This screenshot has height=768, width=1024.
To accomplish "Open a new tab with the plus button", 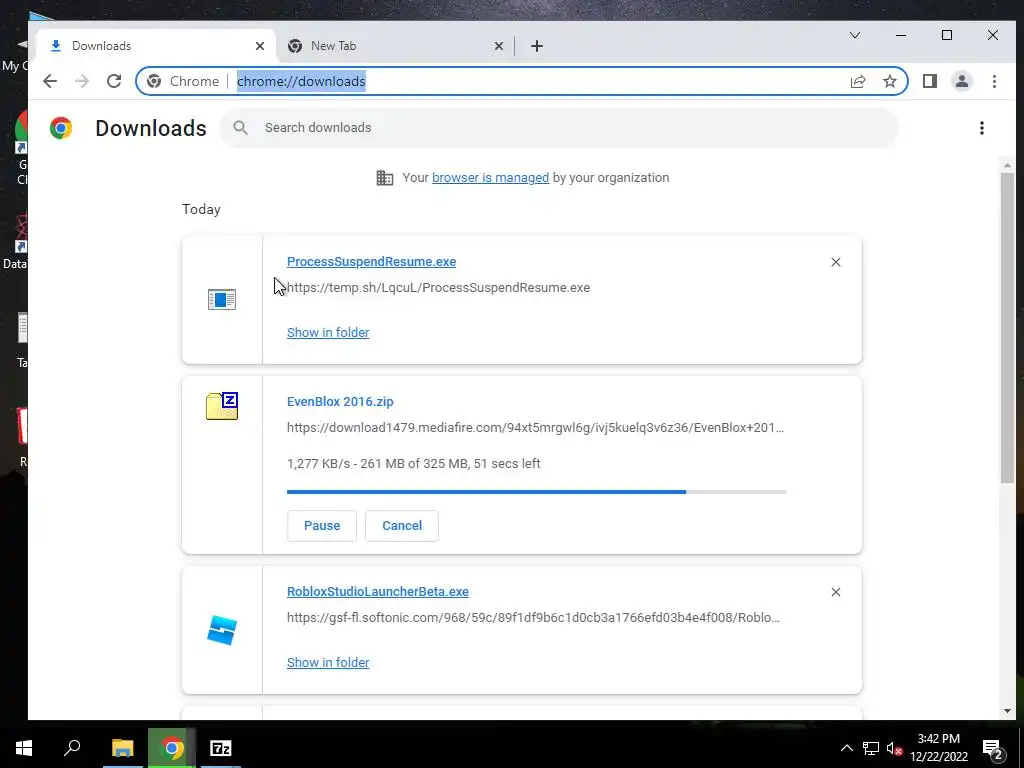I will coord(537,46).
